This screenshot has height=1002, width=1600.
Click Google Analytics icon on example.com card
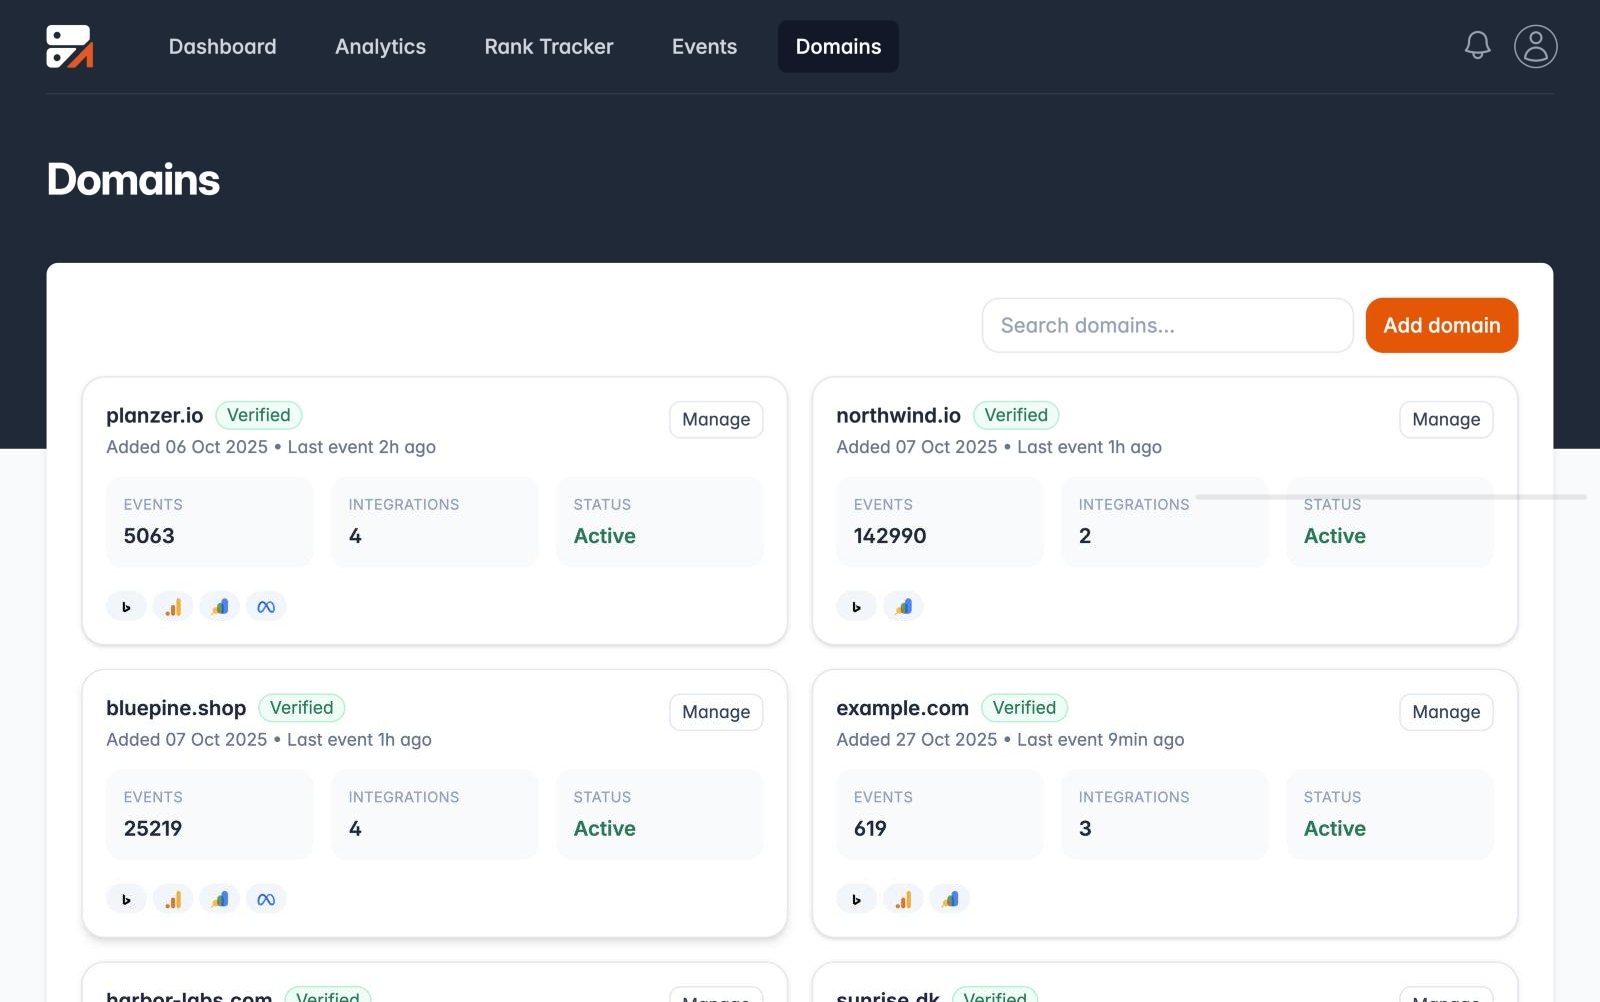pyautogui.click(x=903, y=899)
